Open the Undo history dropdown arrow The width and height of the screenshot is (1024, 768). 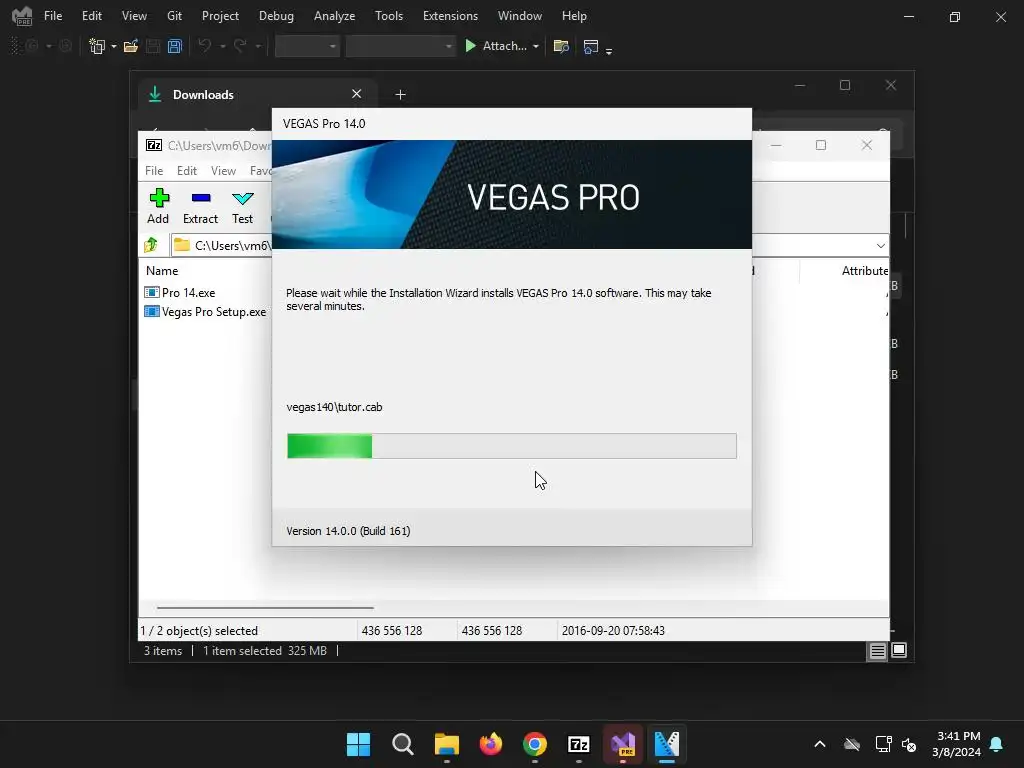[x=223, y=46]
